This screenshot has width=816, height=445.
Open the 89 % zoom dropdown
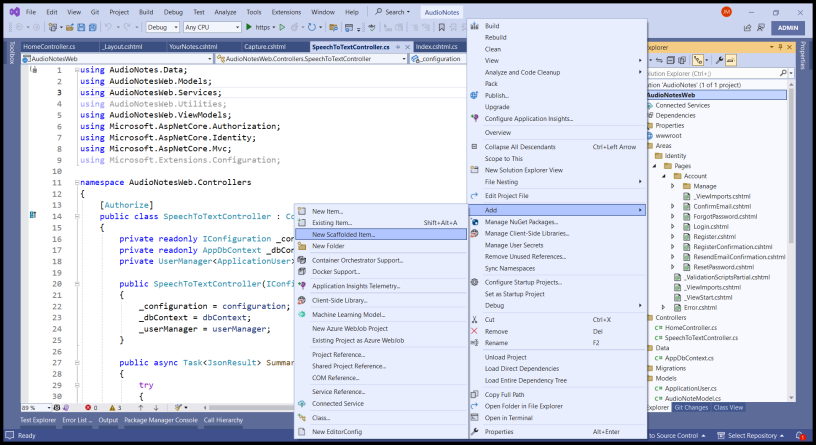click(x=36, y=408)
